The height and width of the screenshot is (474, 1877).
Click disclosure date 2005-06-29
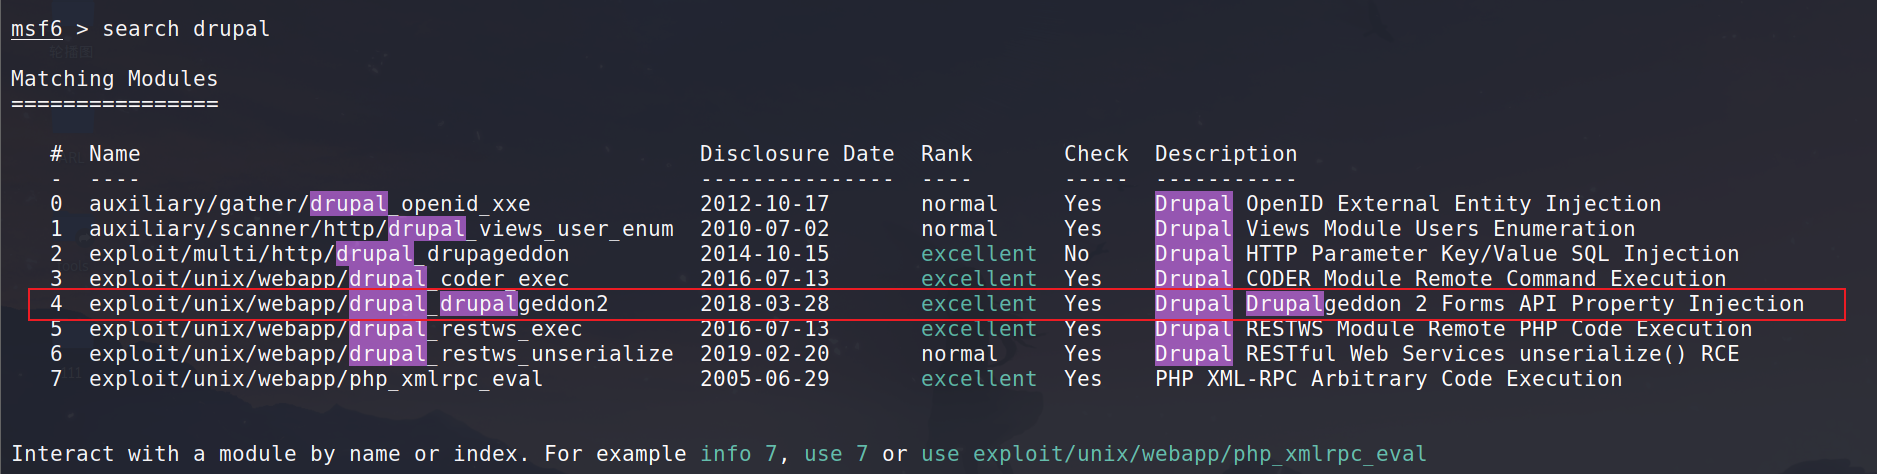(x=764, y=379)
